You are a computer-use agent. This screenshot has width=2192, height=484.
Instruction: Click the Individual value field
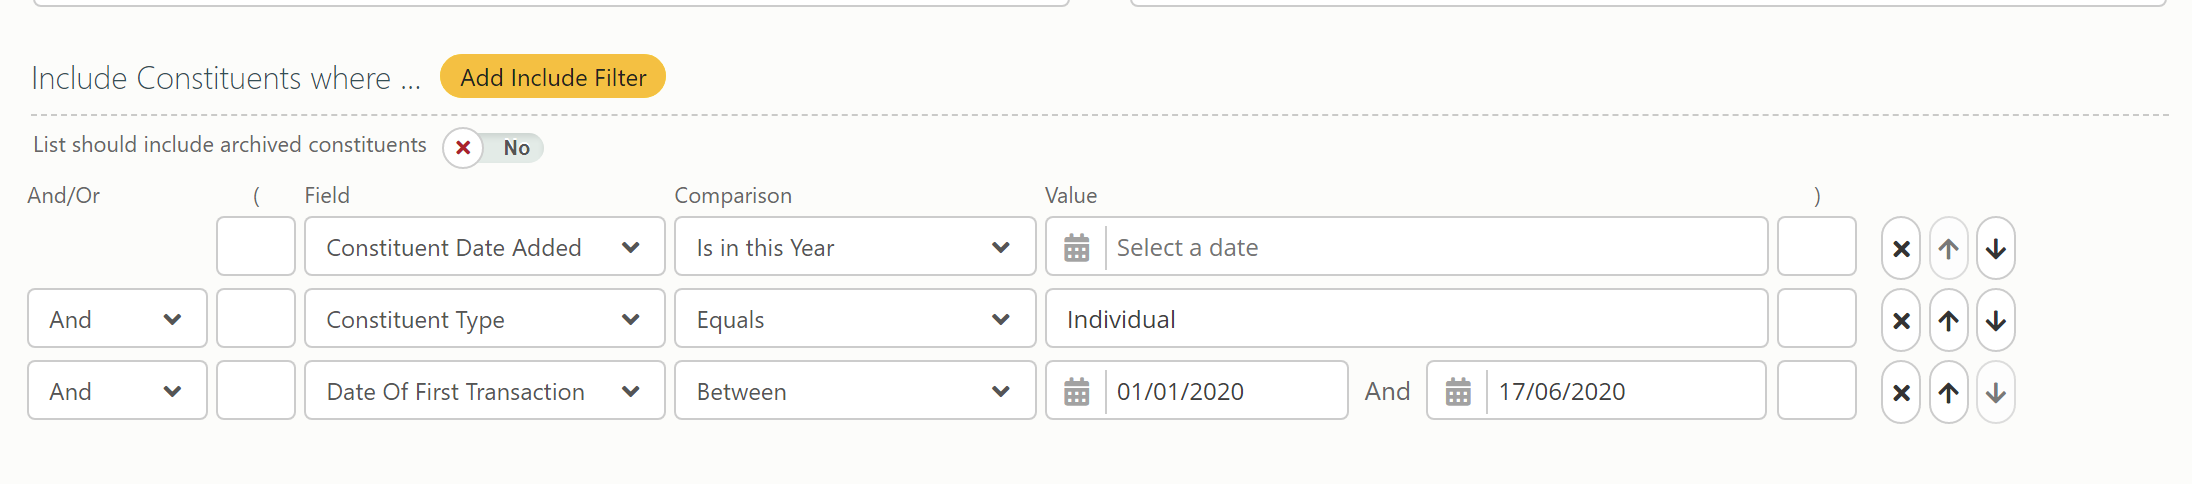click(x=1406, y=319)
